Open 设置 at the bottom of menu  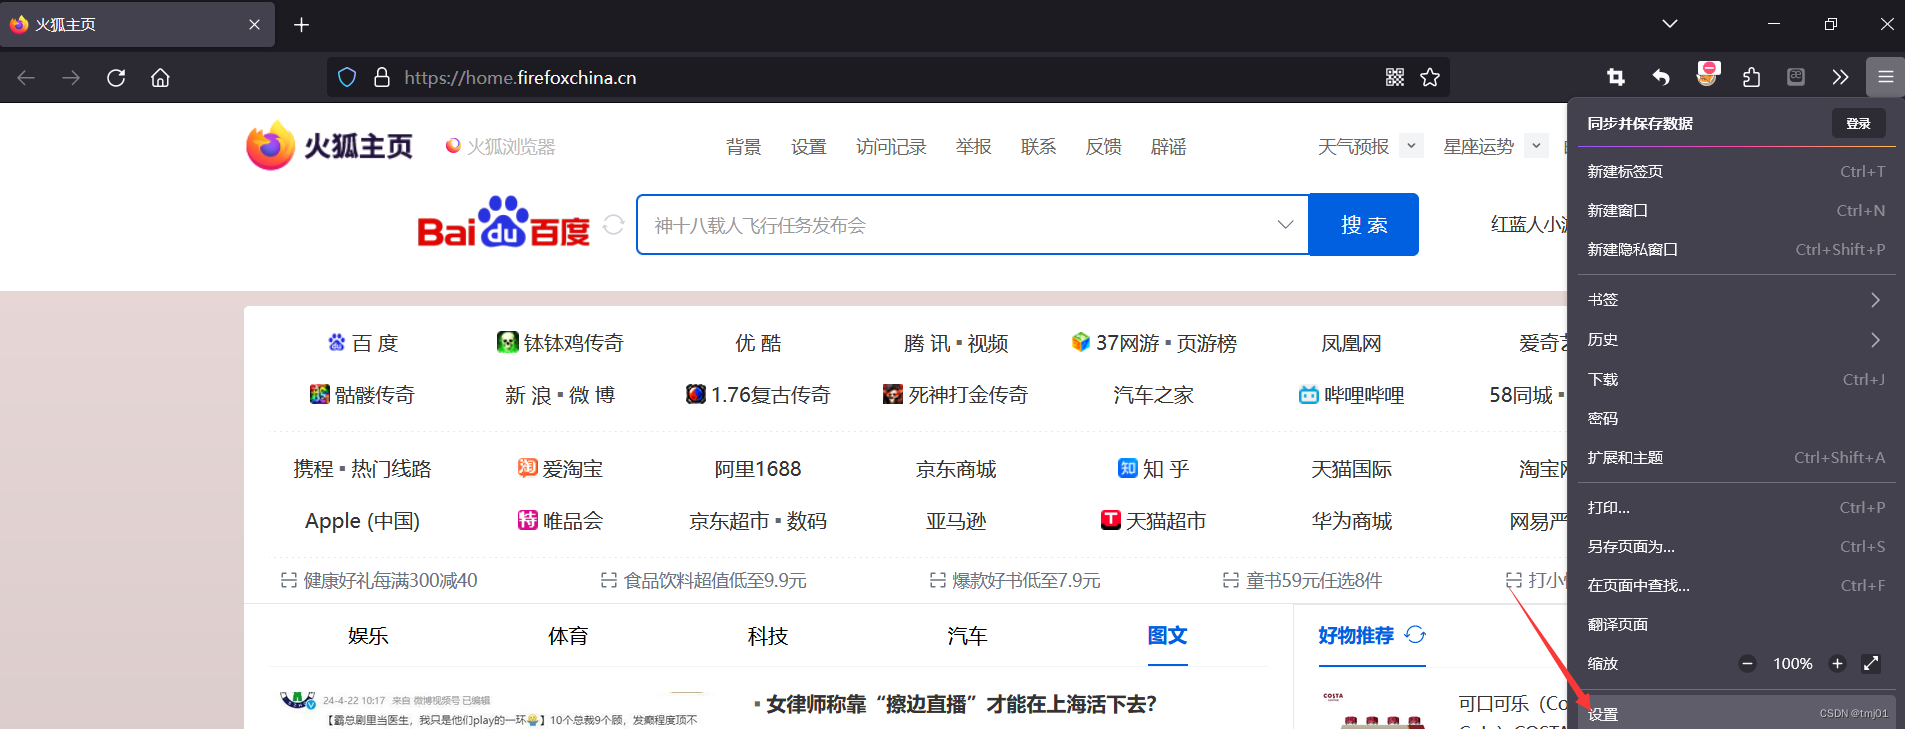1737,713
